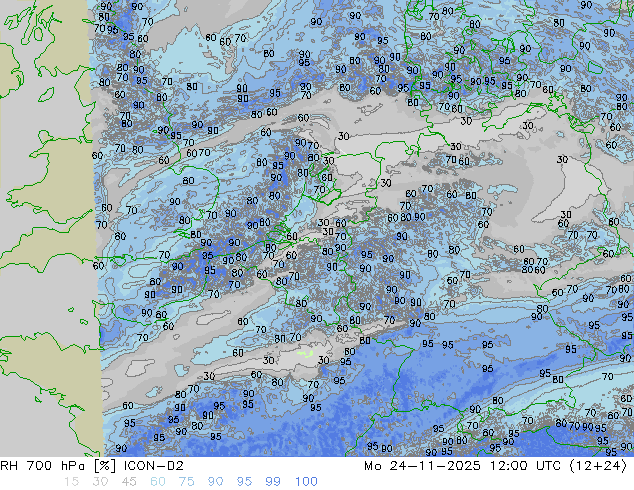
Task: Click legend value 95 in the bottom color scale
Action: [244, 482]
